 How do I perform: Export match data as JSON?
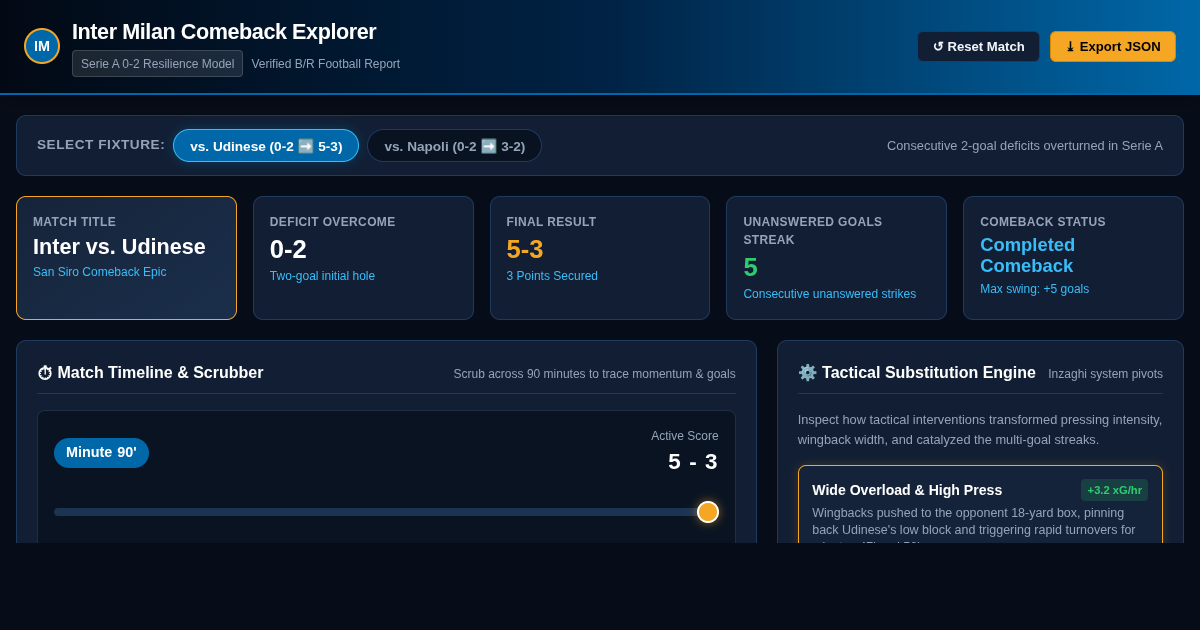point(1112,46)
